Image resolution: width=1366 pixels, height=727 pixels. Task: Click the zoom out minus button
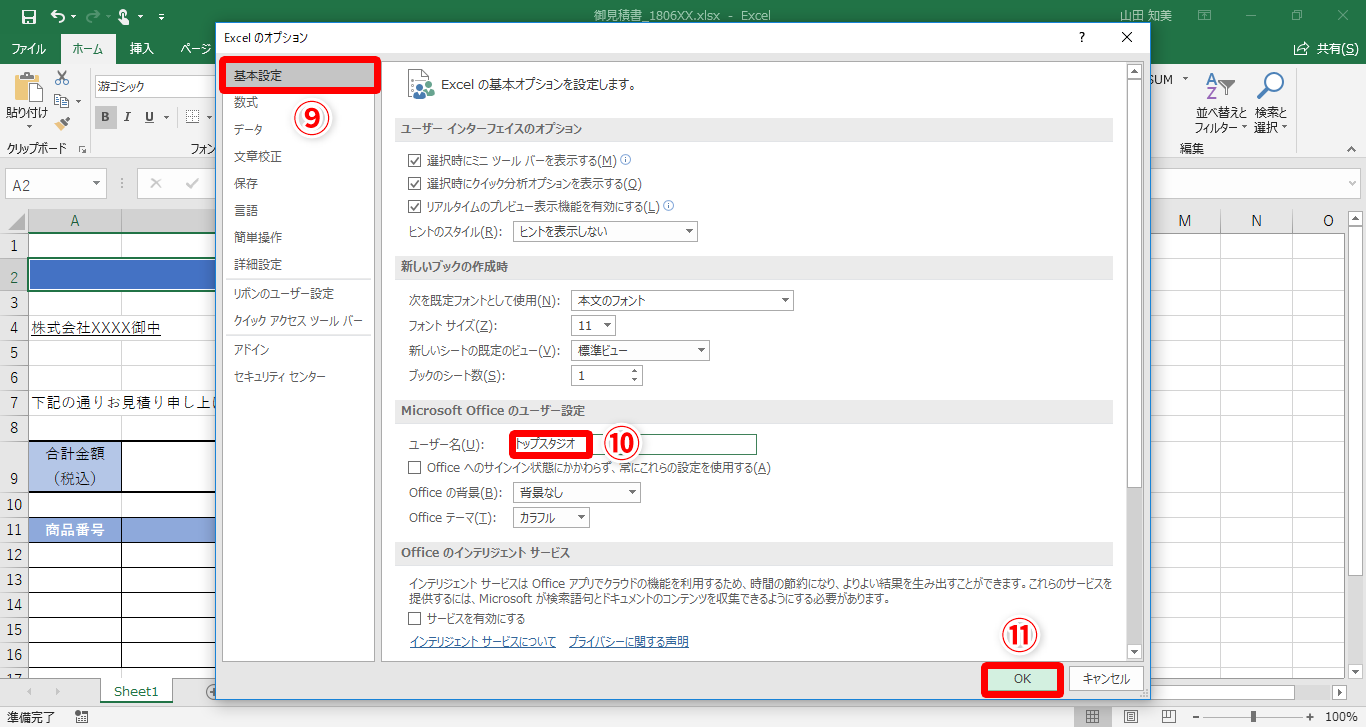1196,716
